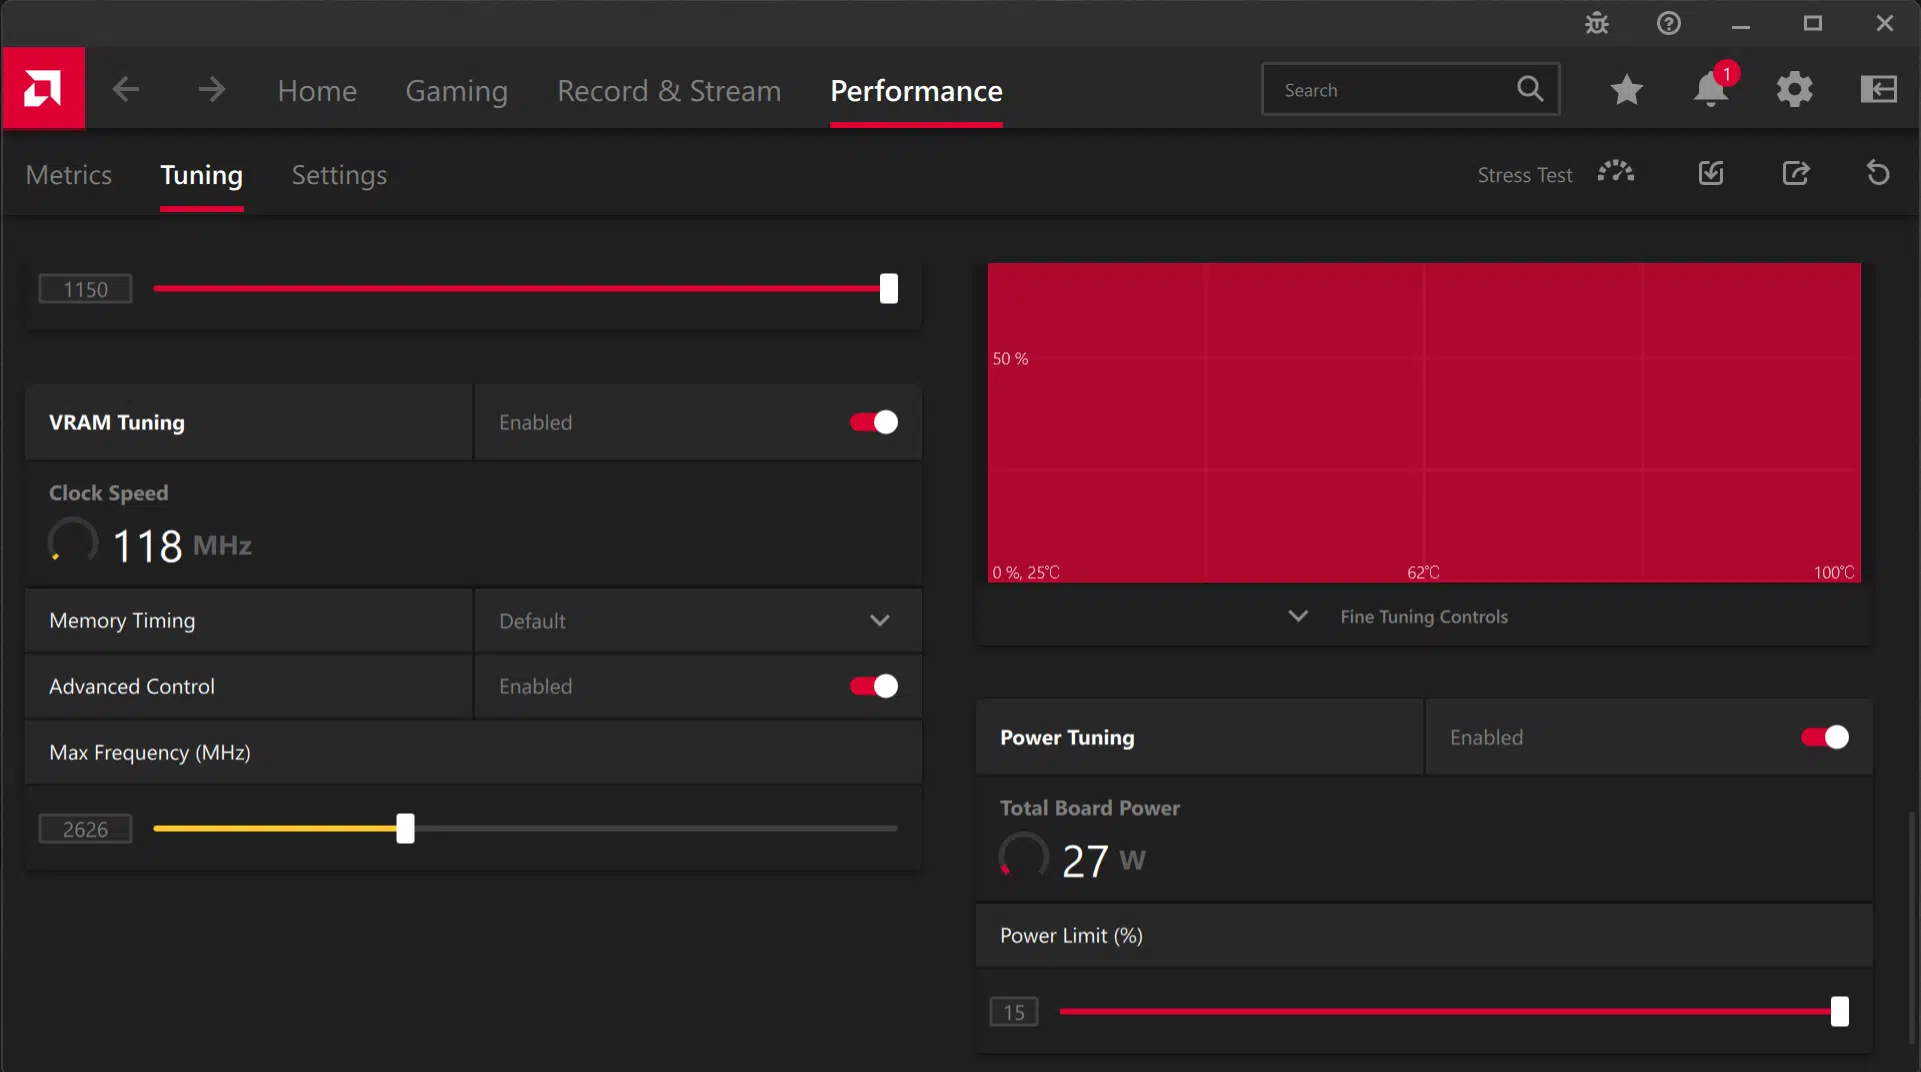Click the Power Limit (%) label
1921x1072 pixels.
coord(1071,935)
